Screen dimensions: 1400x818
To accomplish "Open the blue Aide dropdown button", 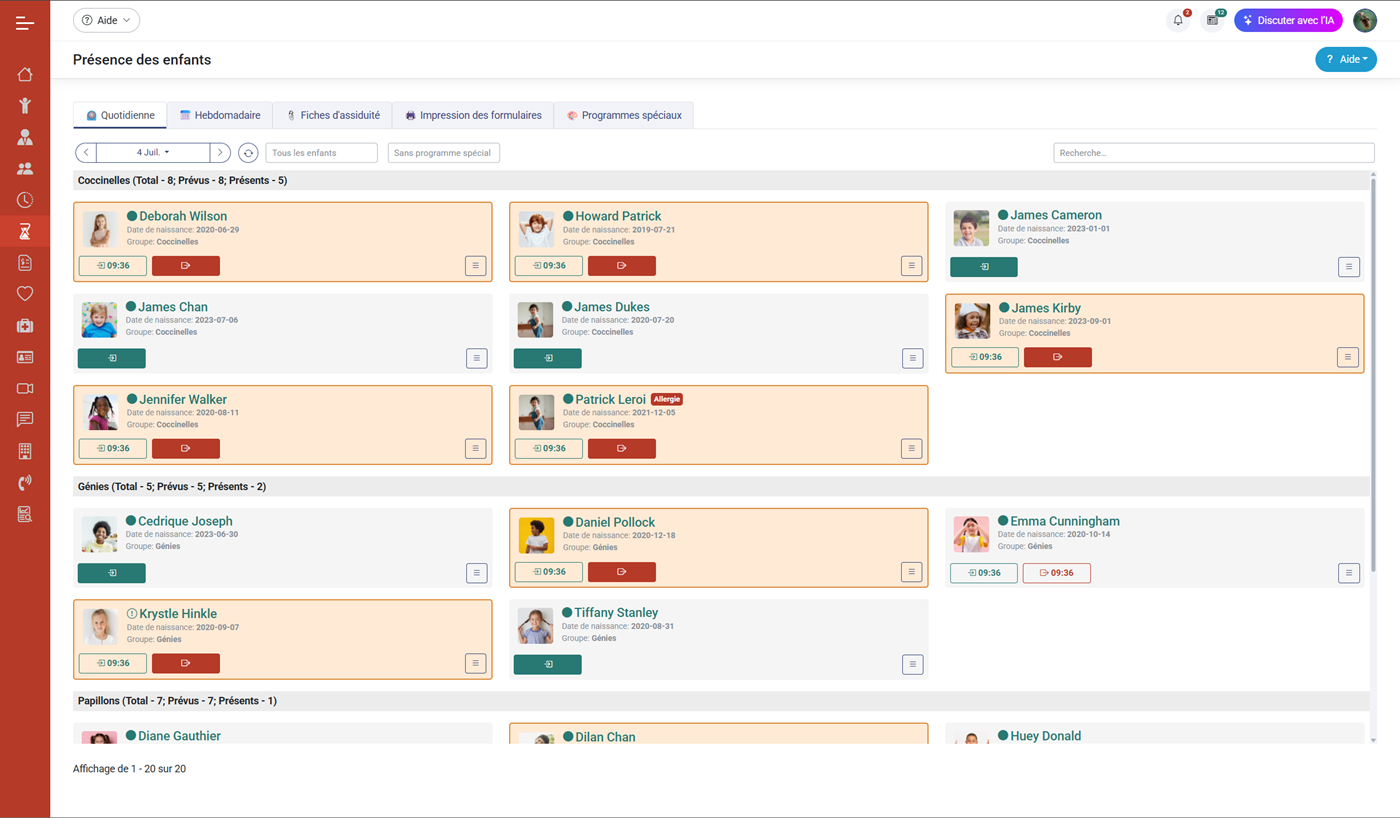I will [1345, 60].
